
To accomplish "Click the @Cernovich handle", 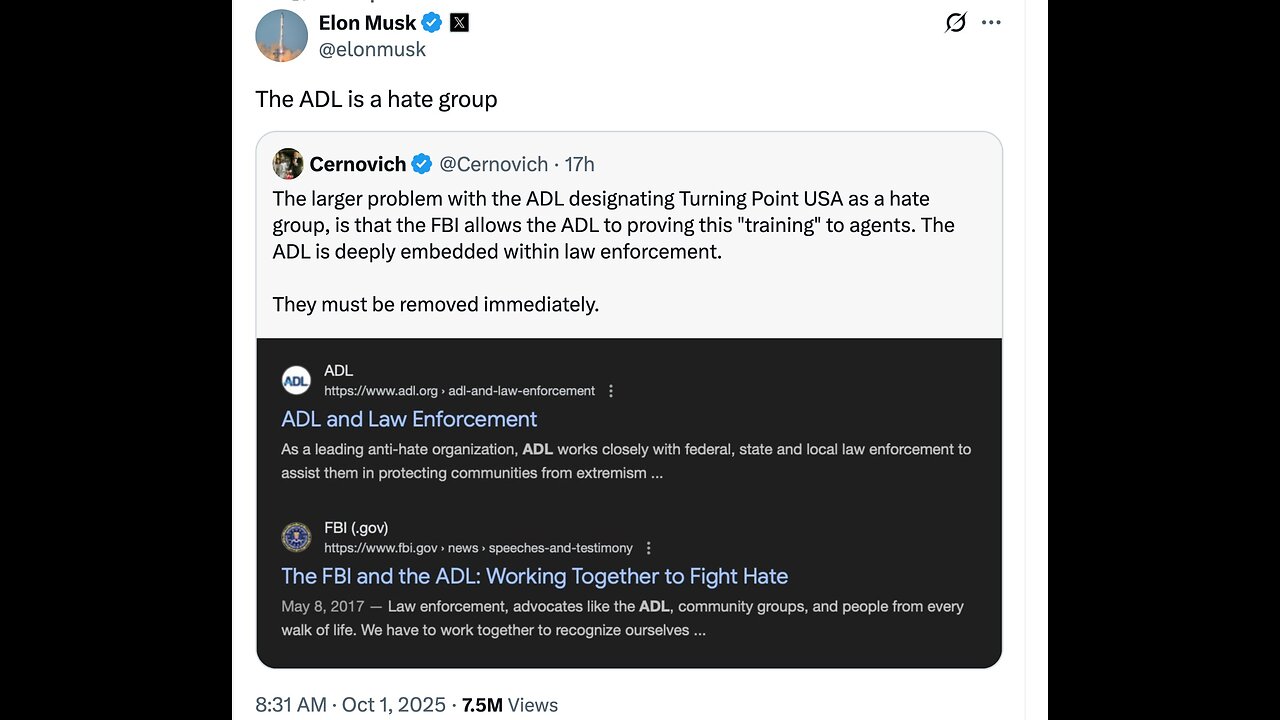I will point(494,164).
